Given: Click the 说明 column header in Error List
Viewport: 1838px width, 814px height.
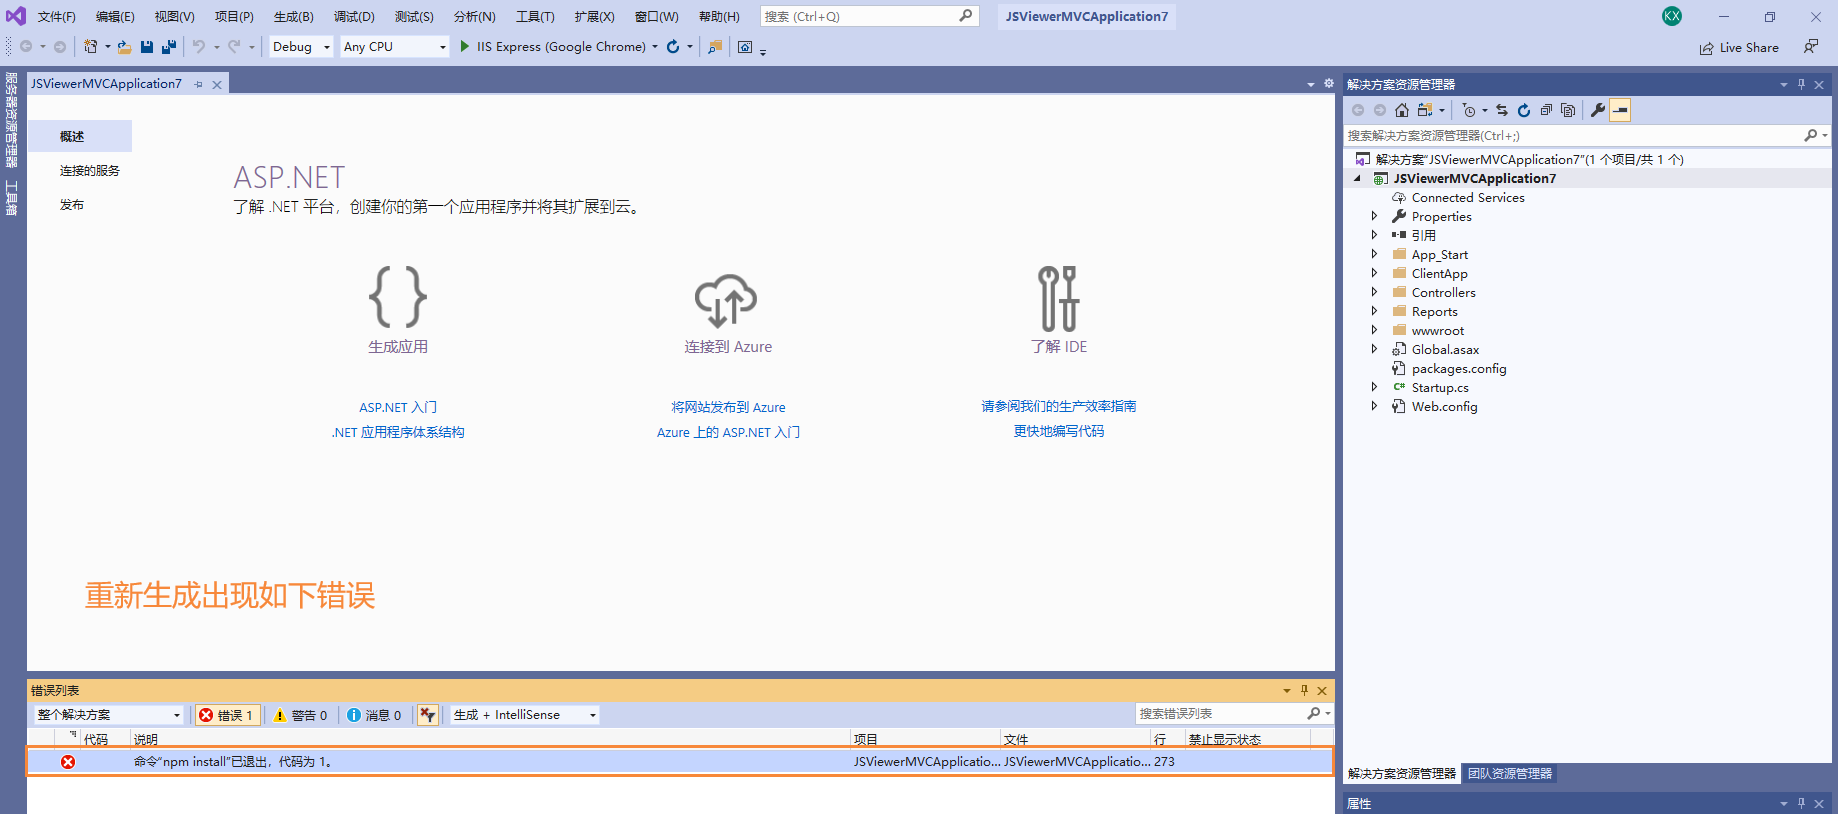Looking at the screenshot, I should [490, 739].
